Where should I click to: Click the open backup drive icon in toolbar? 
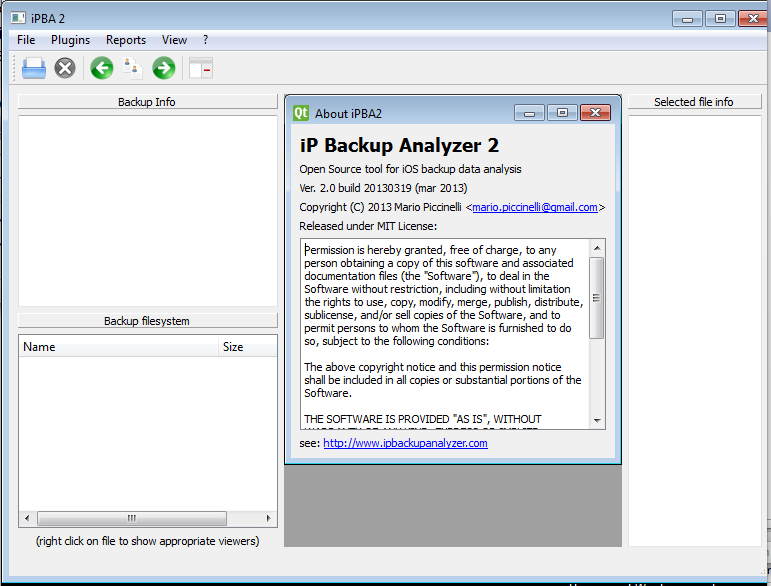[34, 68]
